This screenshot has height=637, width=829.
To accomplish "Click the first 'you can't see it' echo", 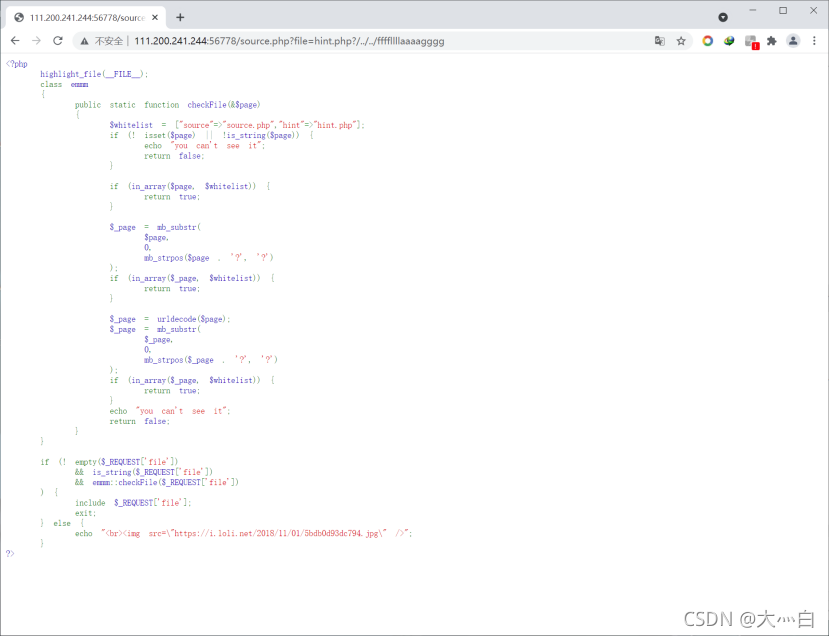I will coord(205,146).
